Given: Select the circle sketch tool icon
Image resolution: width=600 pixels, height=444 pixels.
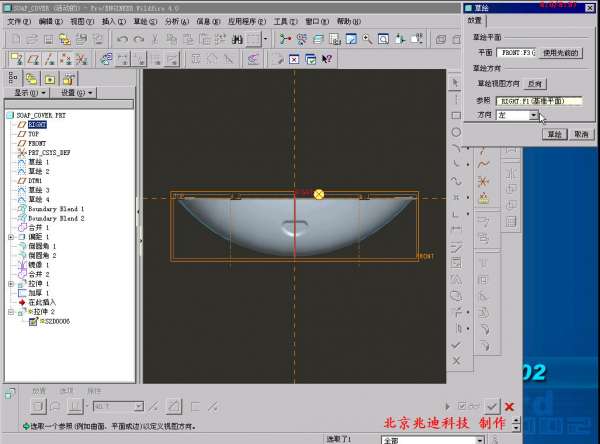Looking at the screenshot, I should click(x=456, y=131).
